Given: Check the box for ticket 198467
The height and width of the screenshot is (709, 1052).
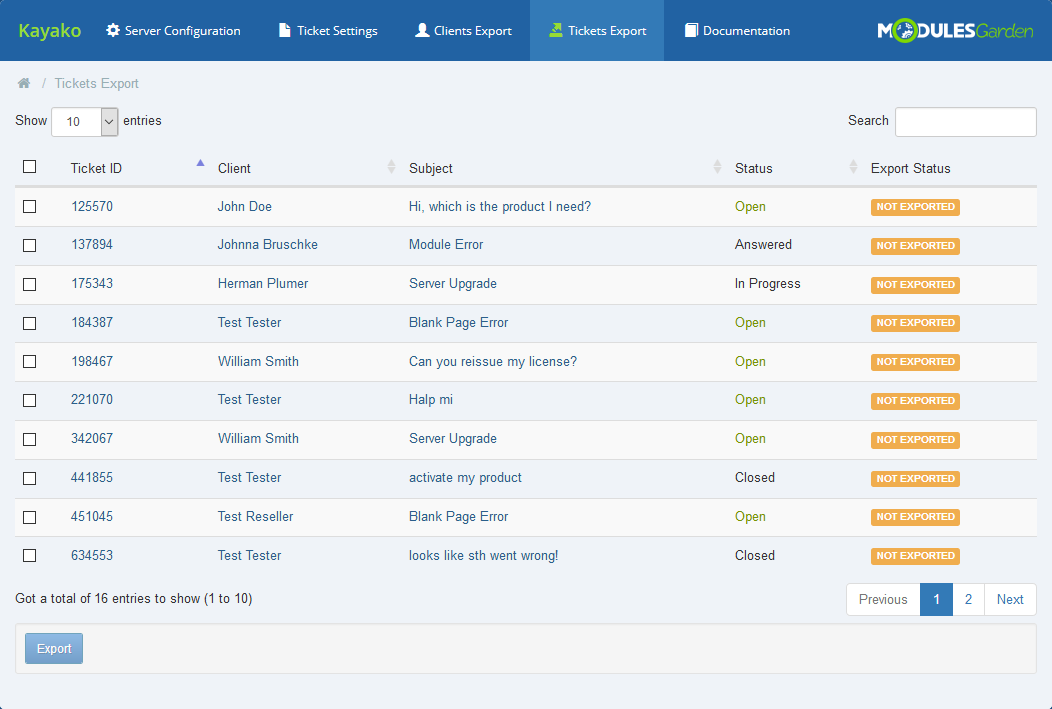Looking at the screenshot, I should tap(30, 362).
